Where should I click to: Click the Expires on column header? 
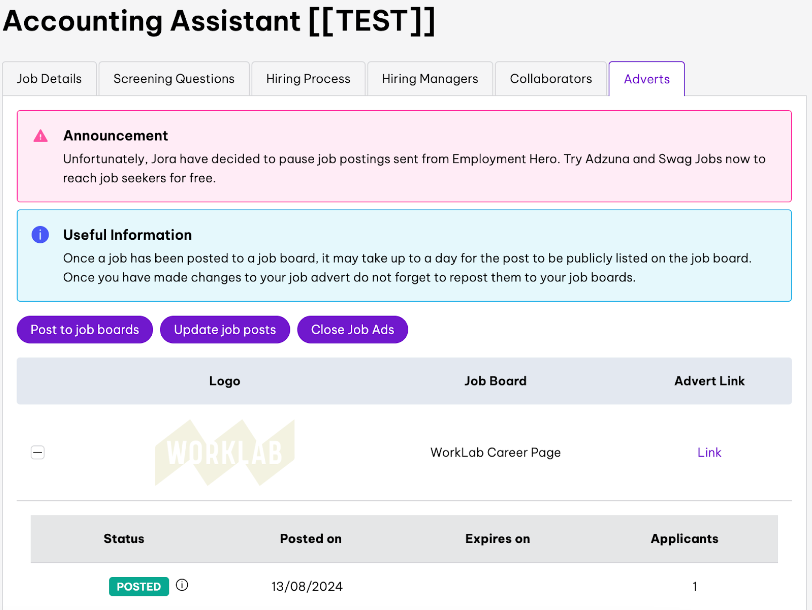497,539
